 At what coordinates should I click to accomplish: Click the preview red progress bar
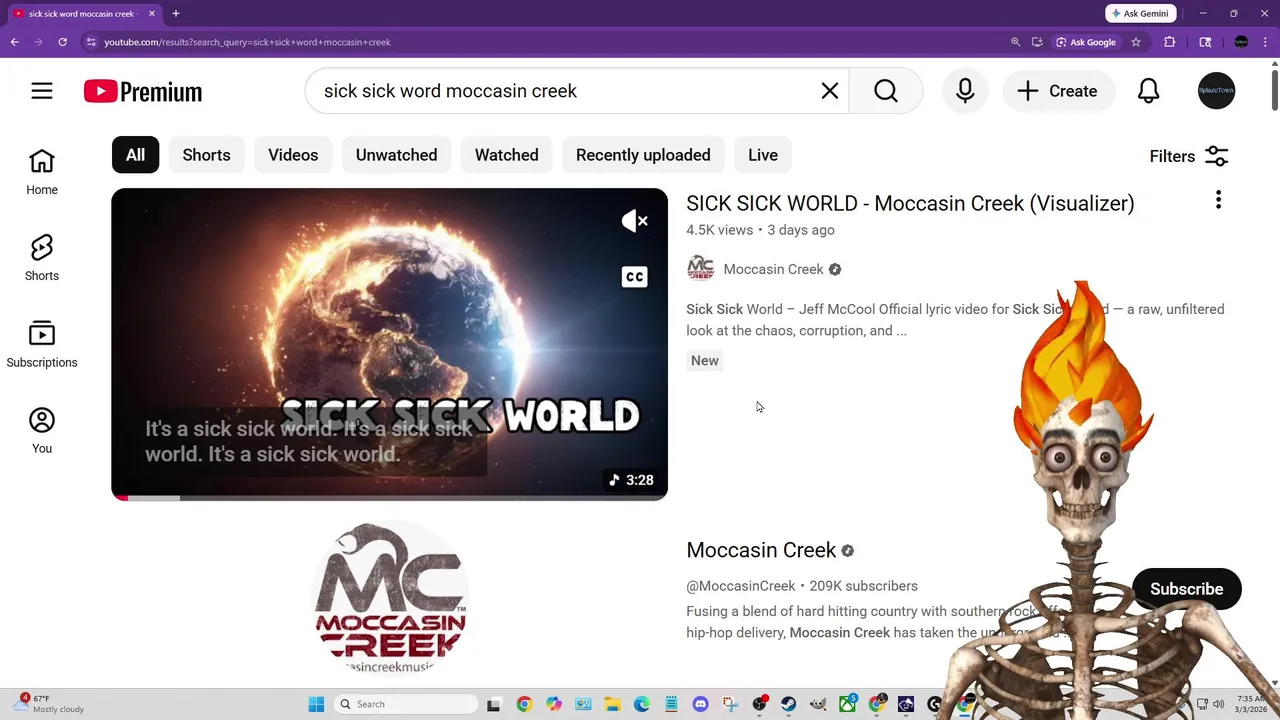pyautogui.click(x=389, y=497)
